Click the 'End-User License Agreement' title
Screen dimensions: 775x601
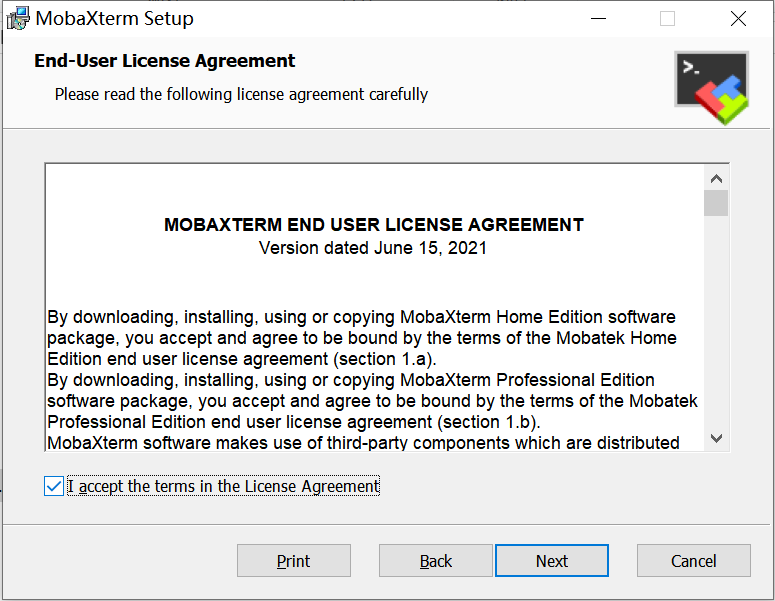point(165,61)
